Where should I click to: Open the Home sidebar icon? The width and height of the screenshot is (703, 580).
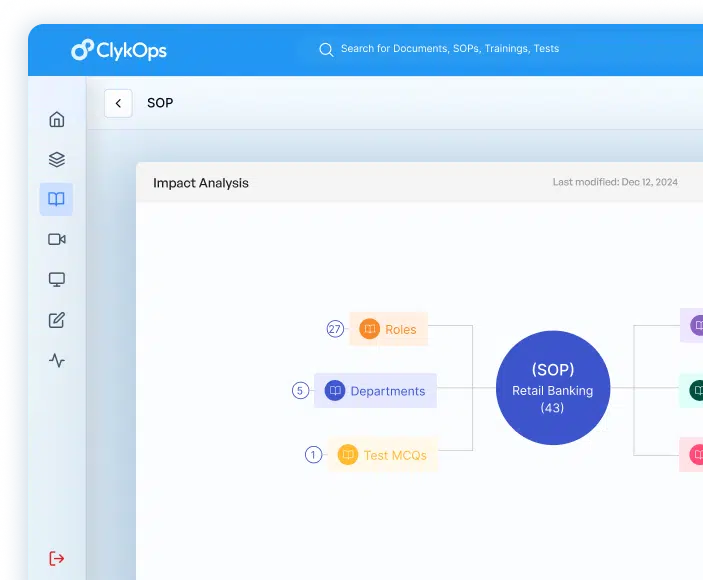(57, 119)
